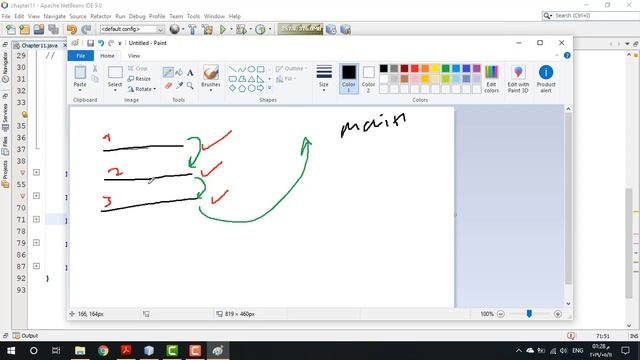
Task: Click NetBeans Undo toolbar icon
Action: click(x=72, y=29)
